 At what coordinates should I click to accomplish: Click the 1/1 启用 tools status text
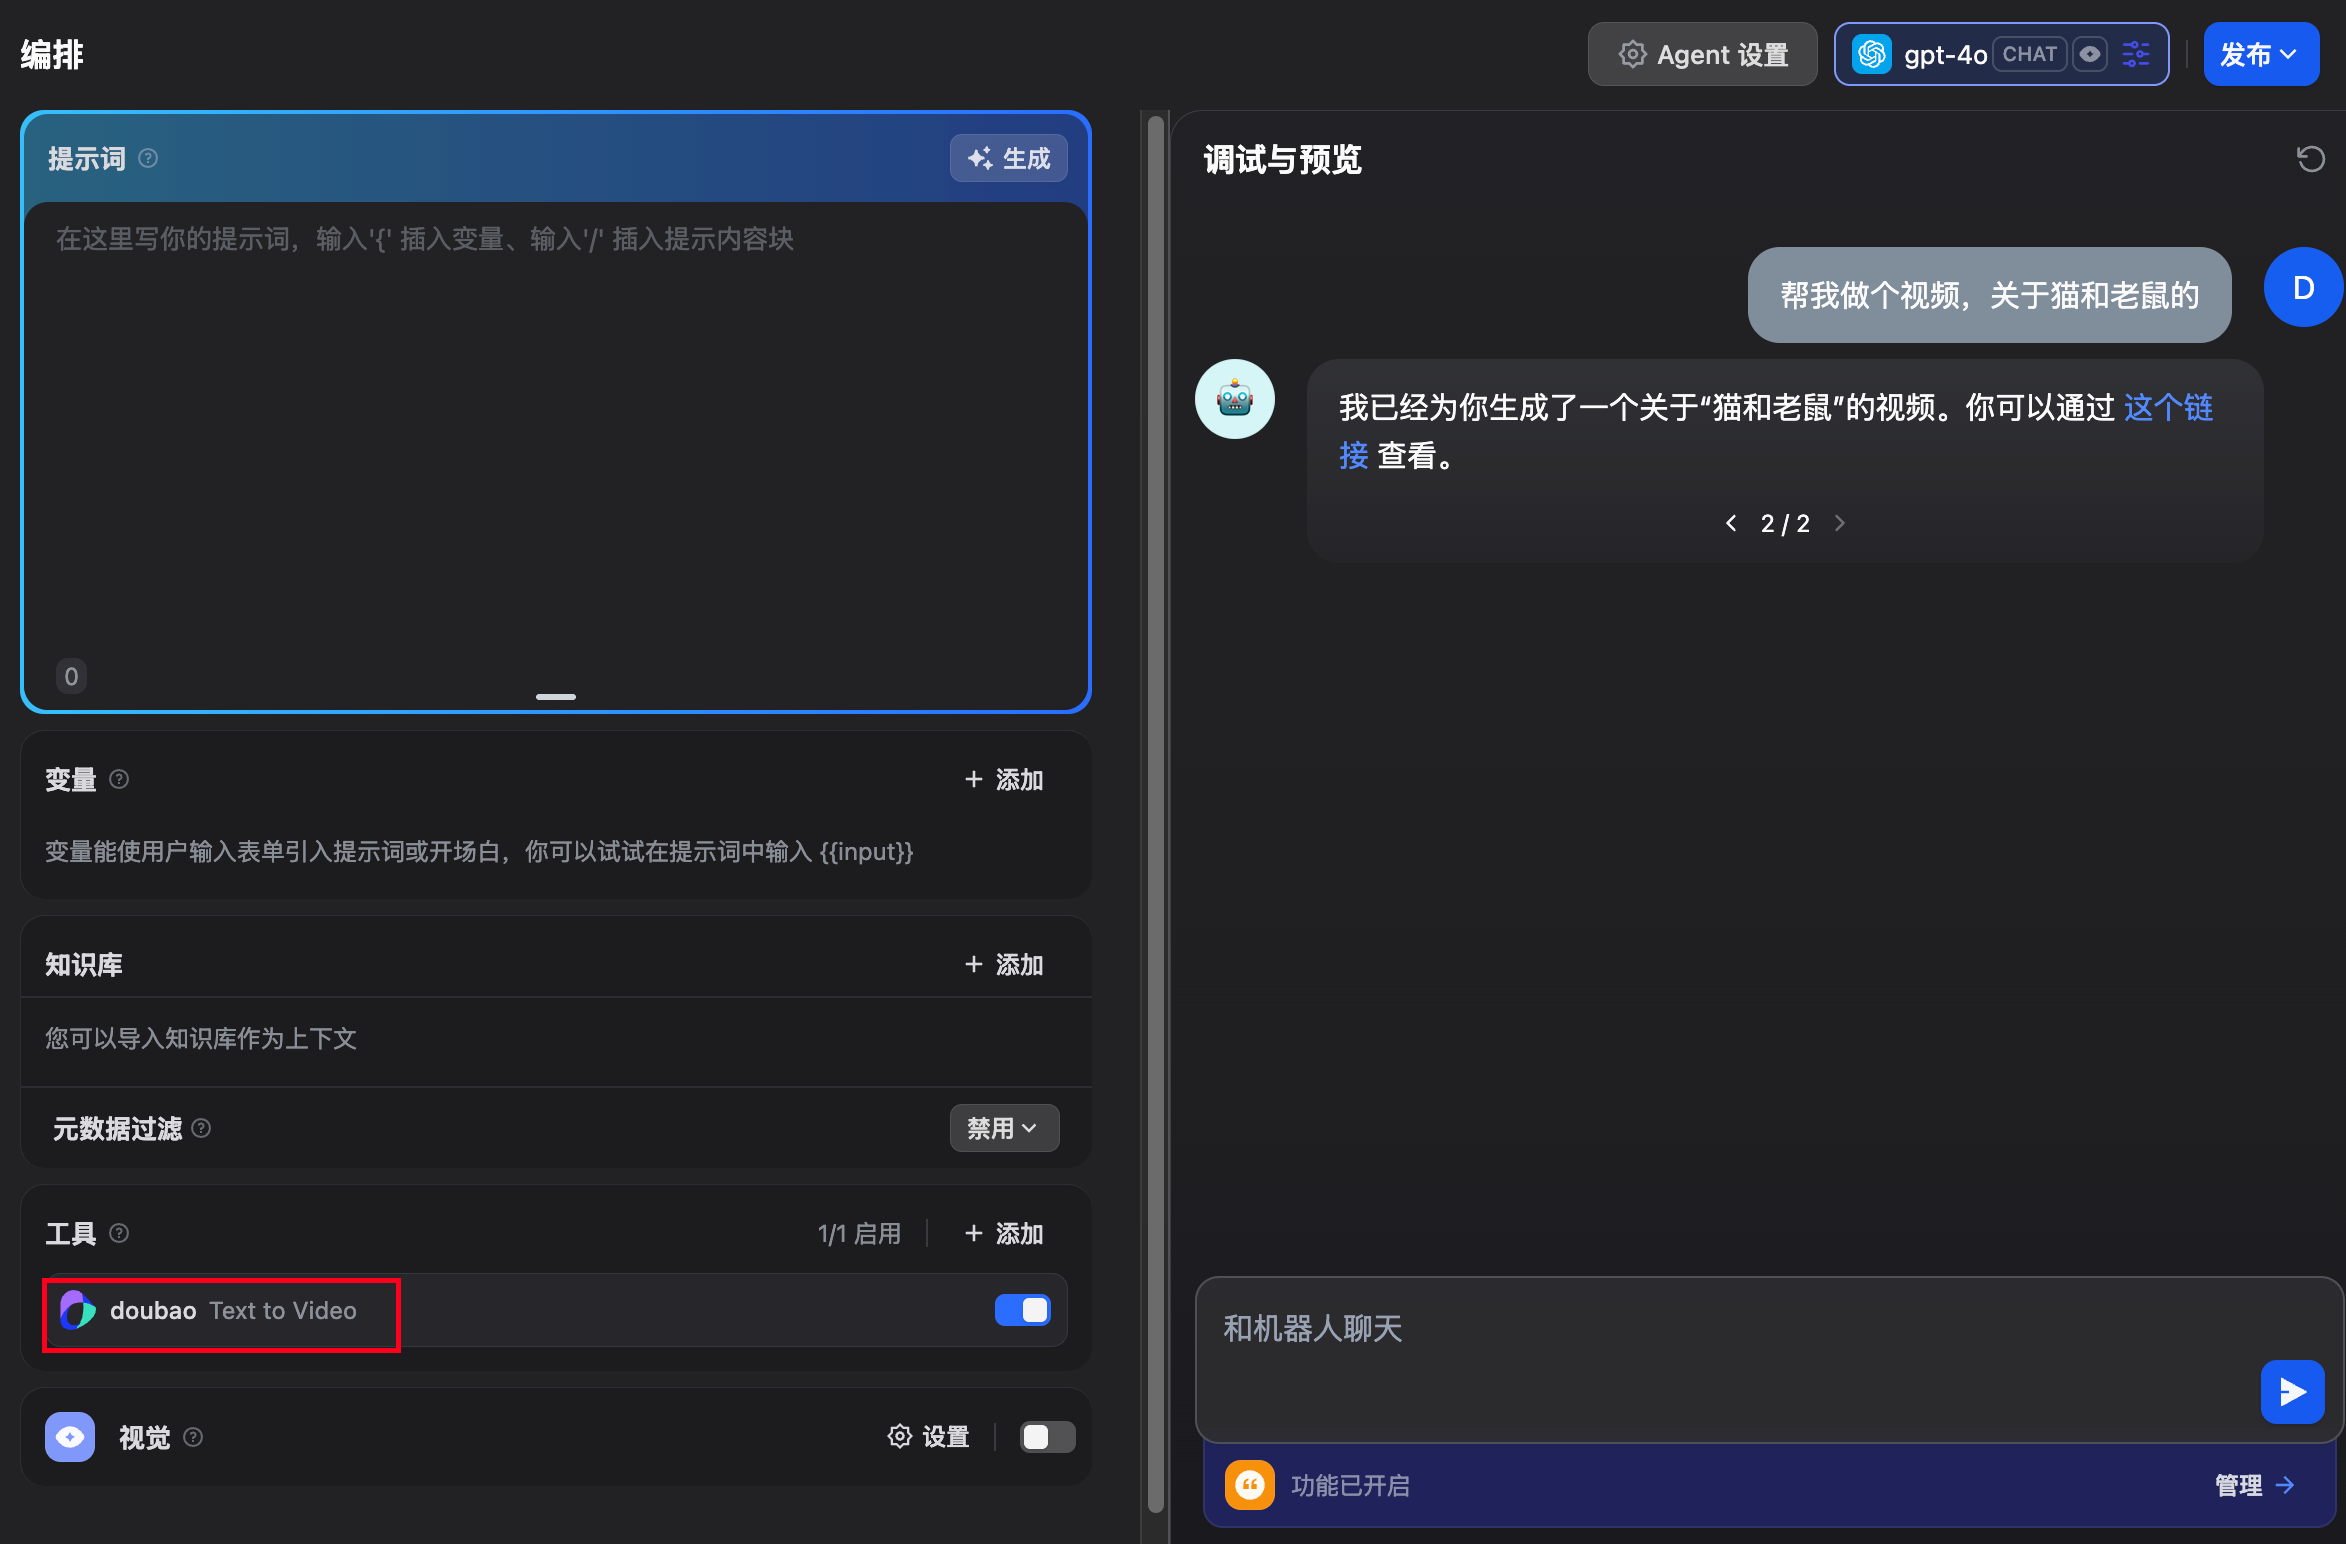pos(859,1233)
